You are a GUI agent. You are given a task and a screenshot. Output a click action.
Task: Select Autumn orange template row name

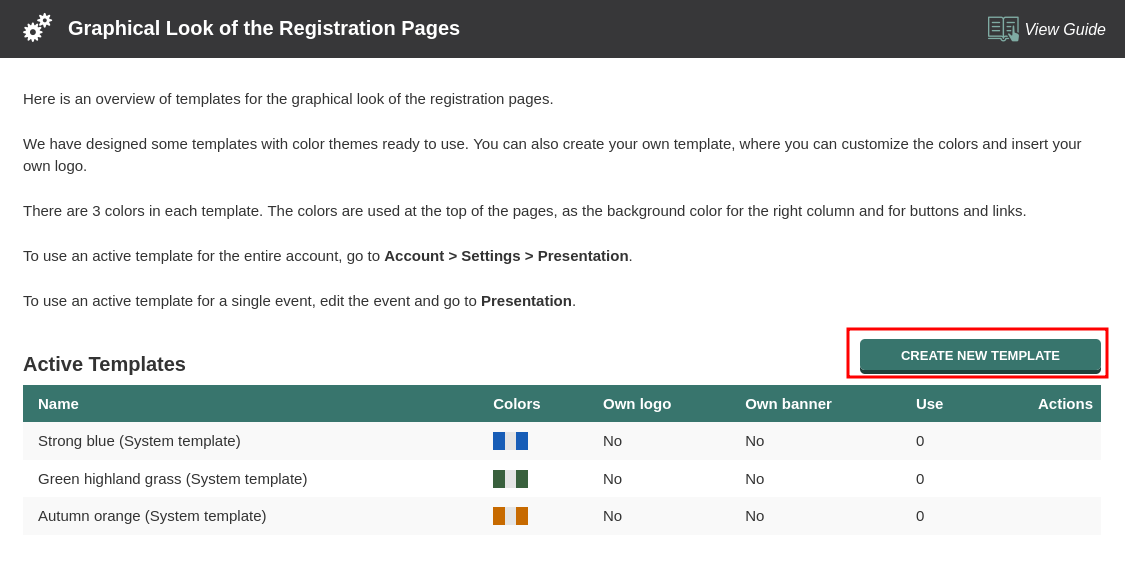click(x=152, y=516)
